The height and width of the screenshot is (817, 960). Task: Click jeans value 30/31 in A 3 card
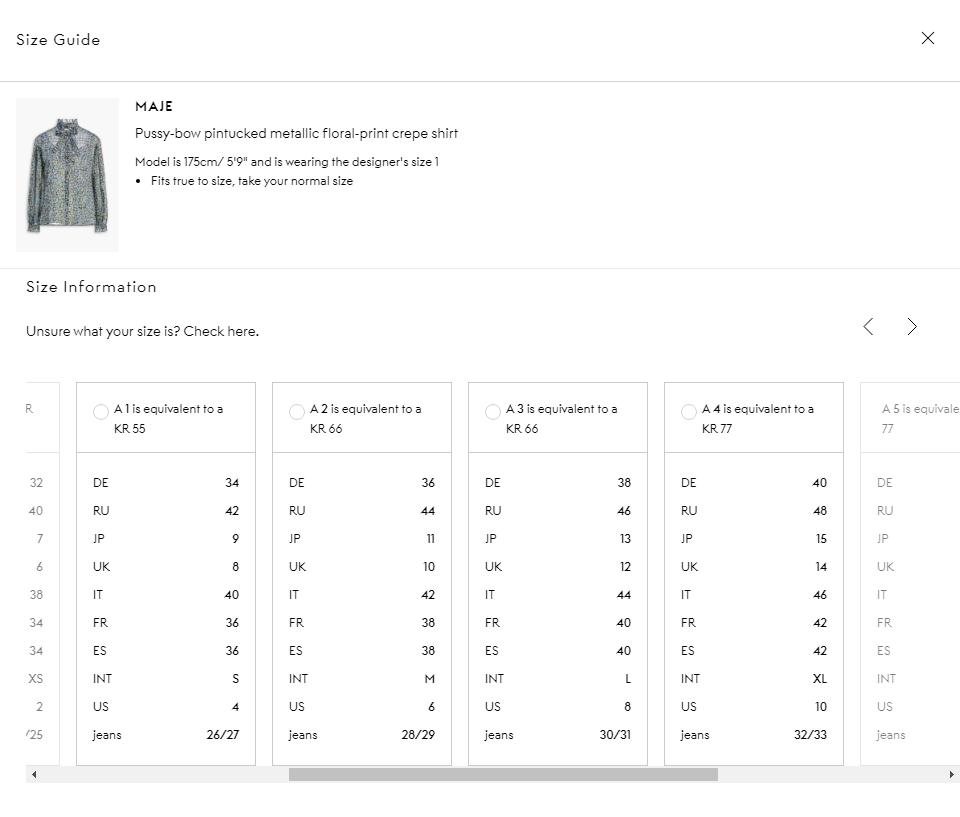(x=615, y=735)
